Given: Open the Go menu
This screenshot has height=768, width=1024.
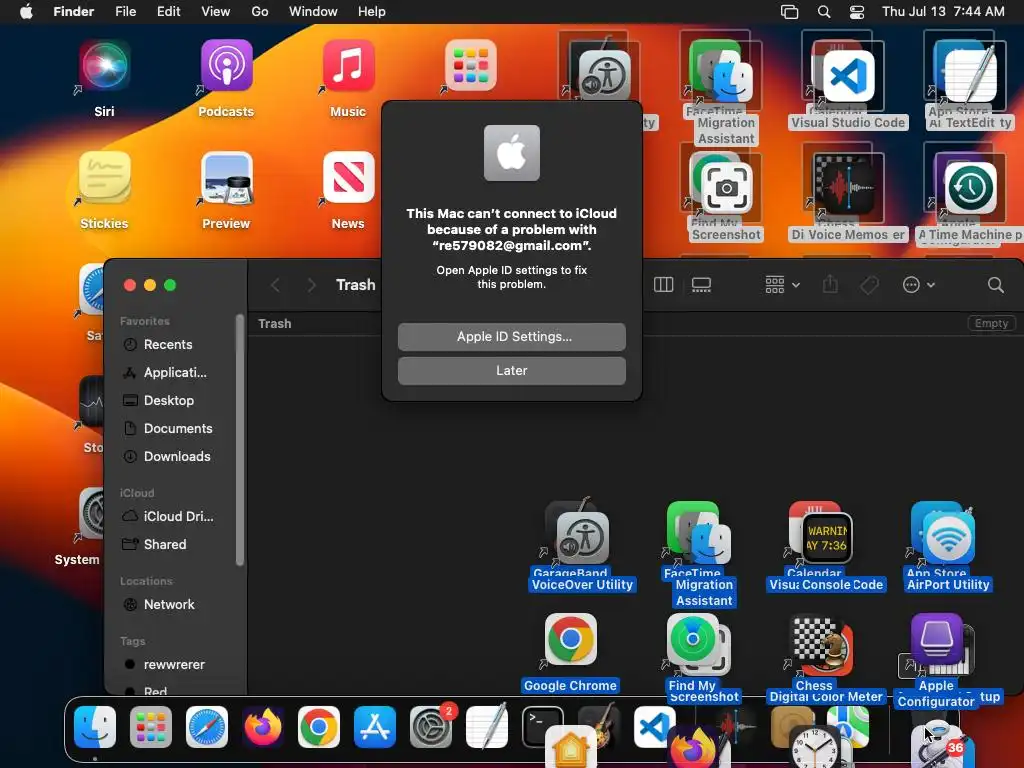Looking at the screenshot, I should click(x=260, y=11).
